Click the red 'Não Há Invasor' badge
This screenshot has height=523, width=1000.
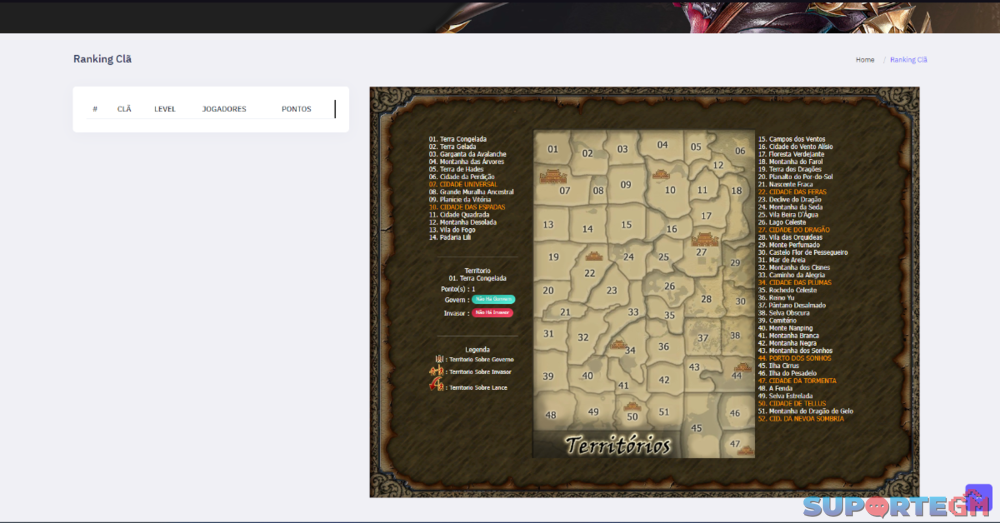(x=492, y=313)
